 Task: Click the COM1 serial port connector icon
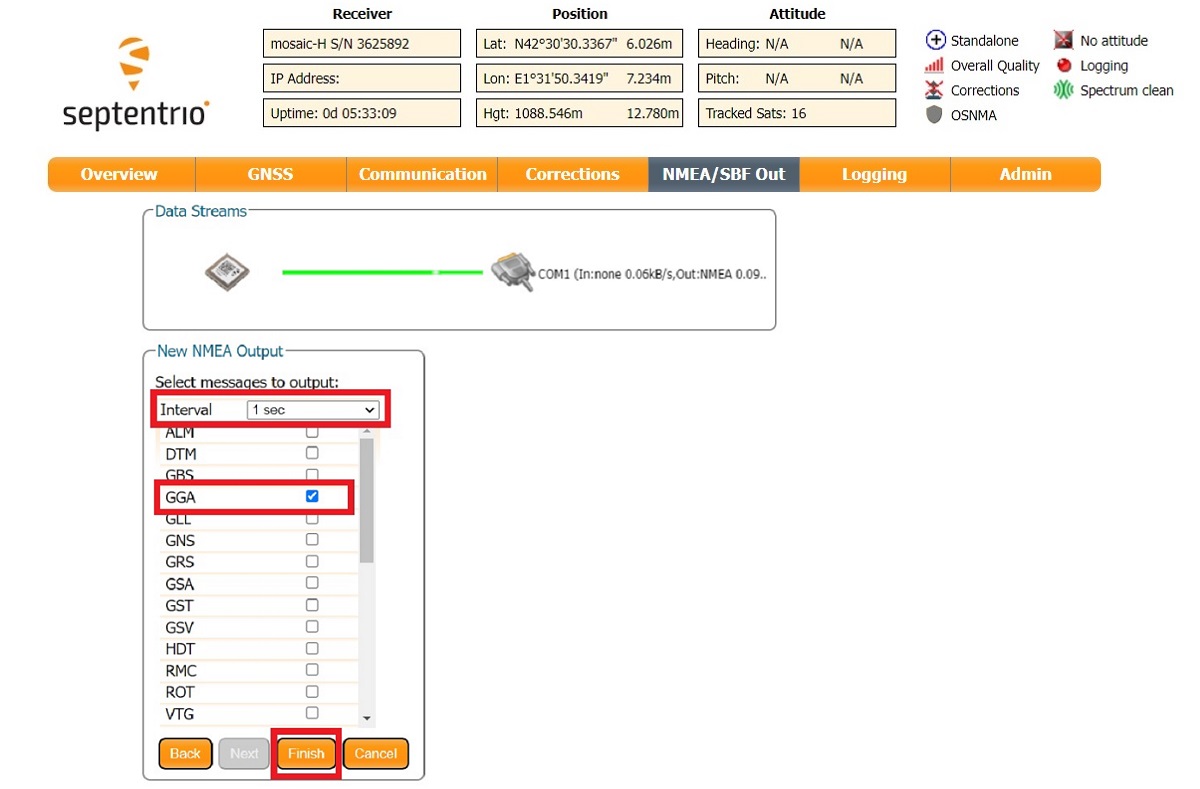point(514,272)
